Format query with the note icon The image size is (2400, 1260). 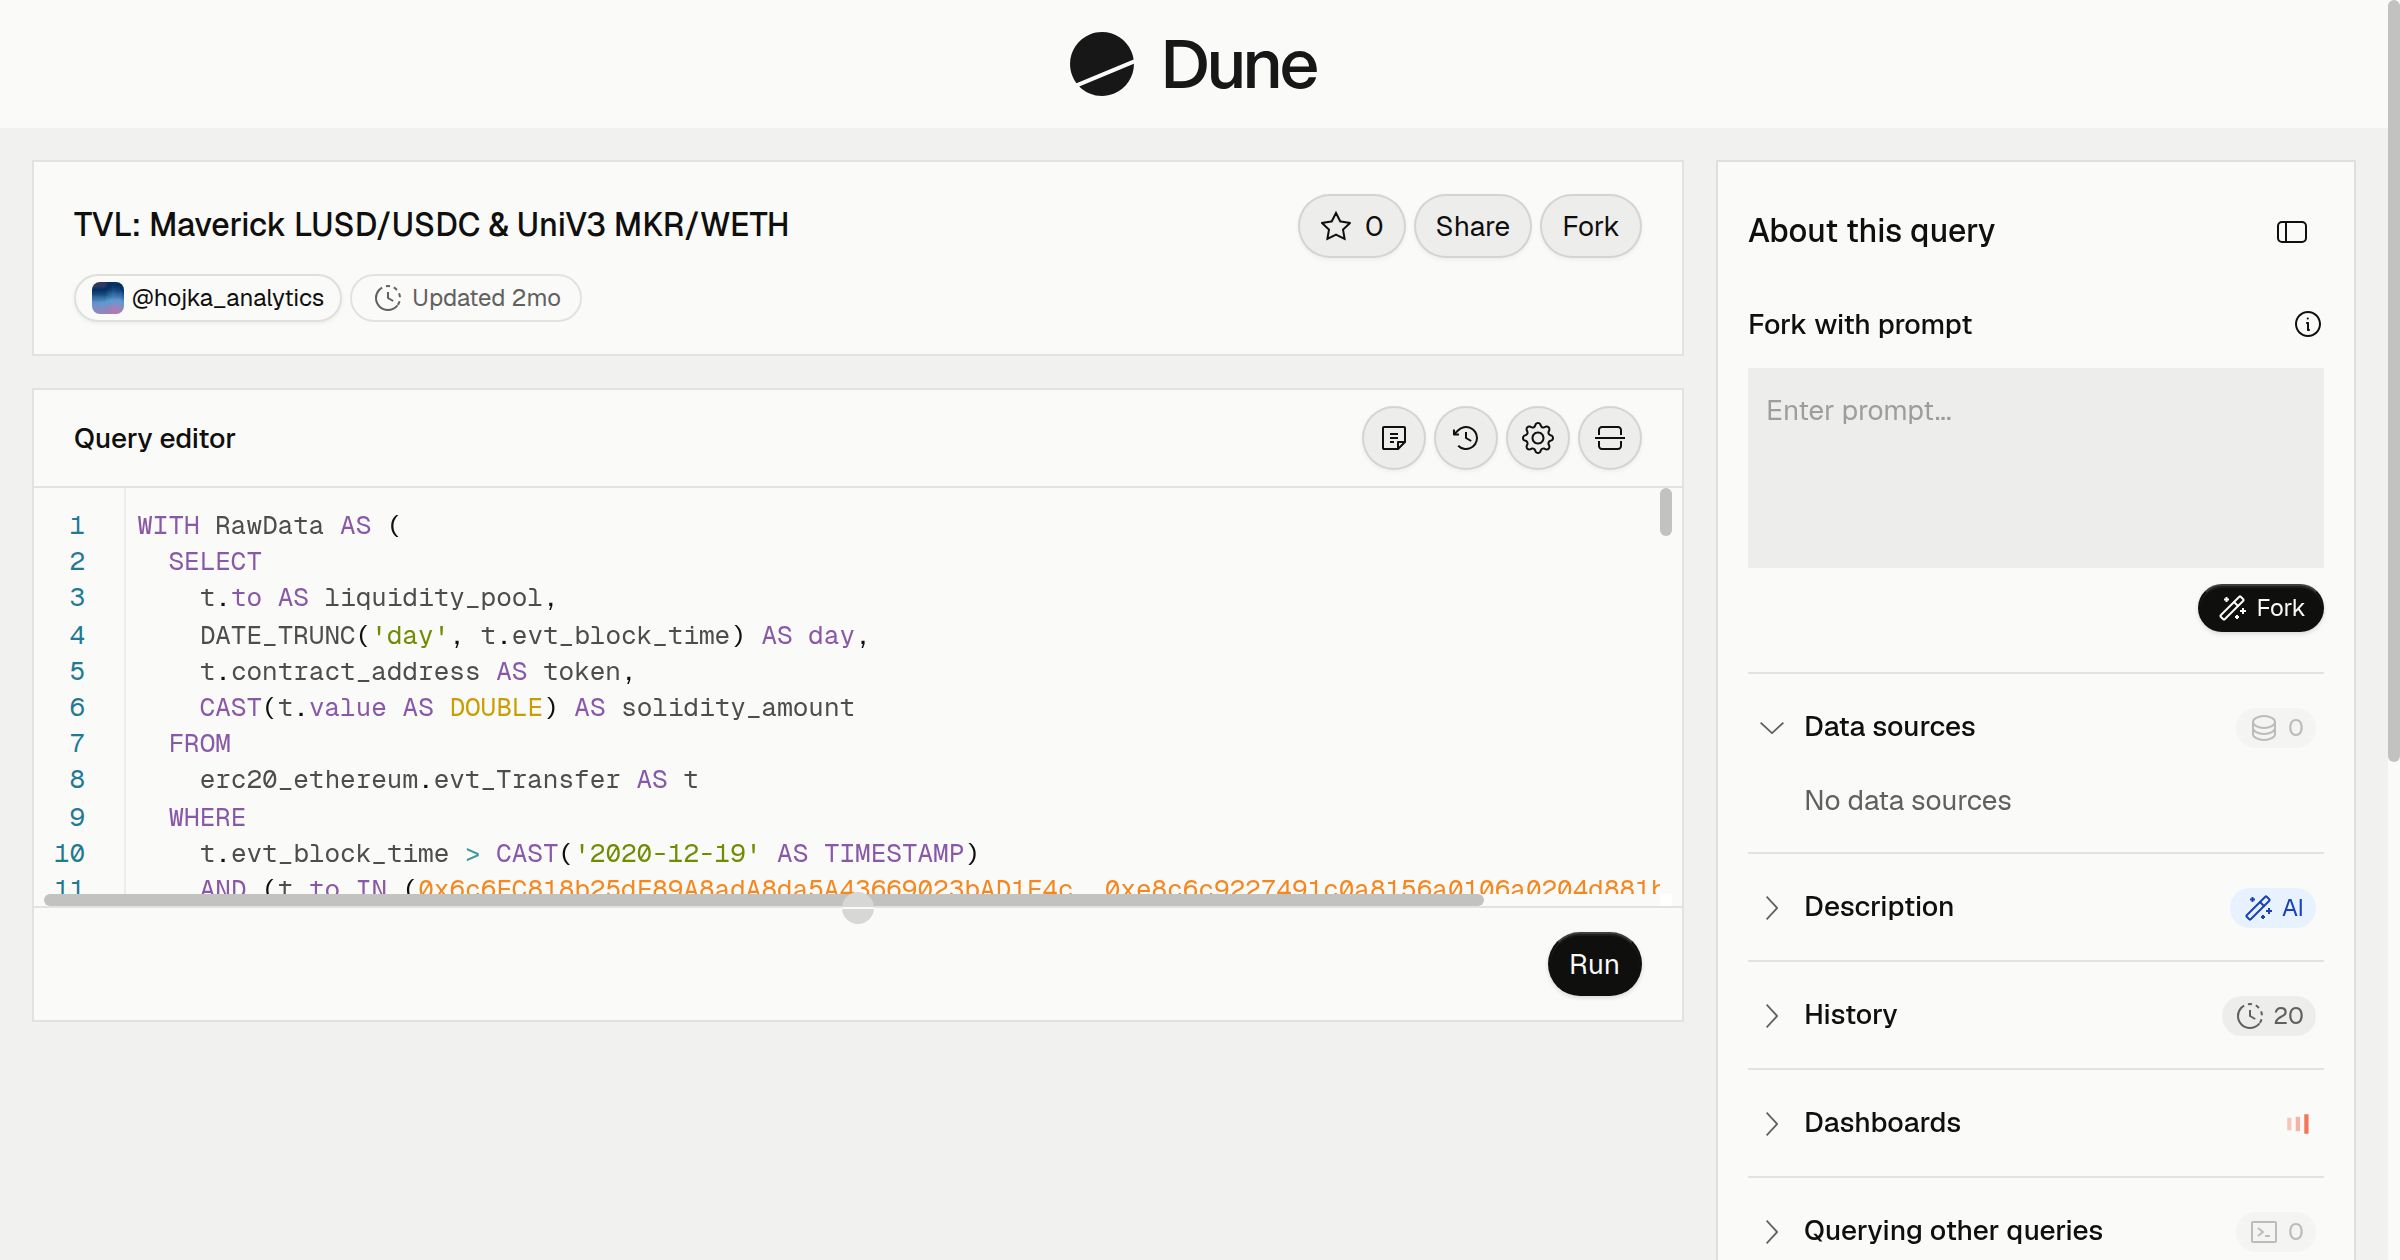1394,438
